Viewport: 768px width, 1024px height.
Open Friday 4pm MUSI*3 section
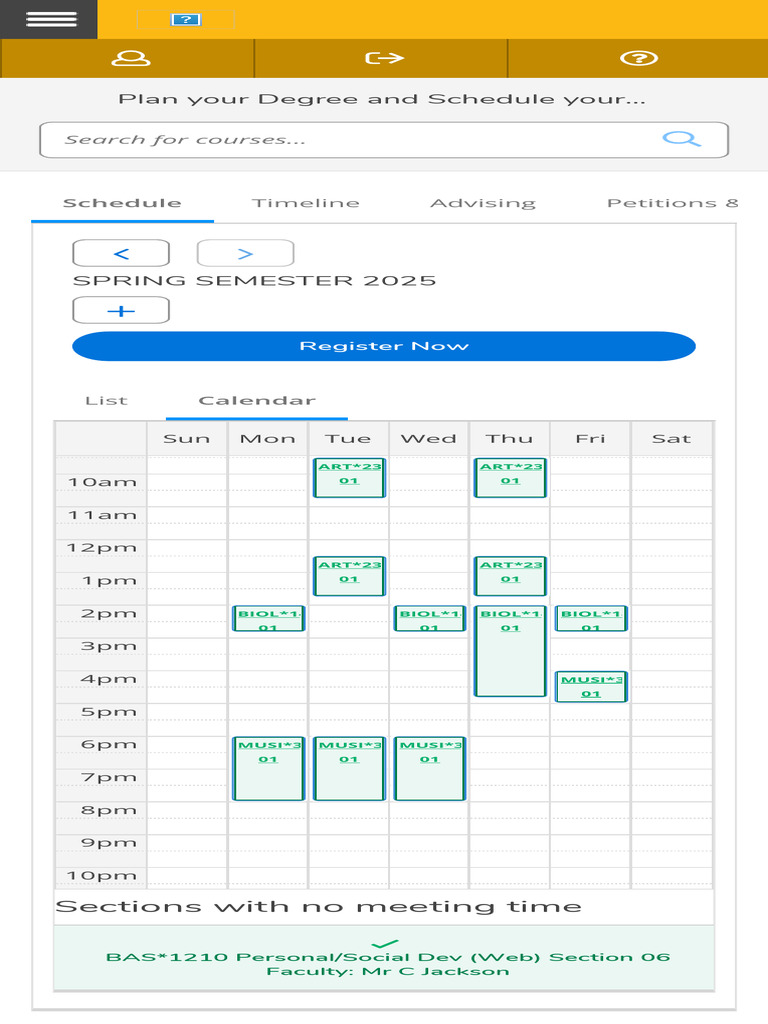591,687
